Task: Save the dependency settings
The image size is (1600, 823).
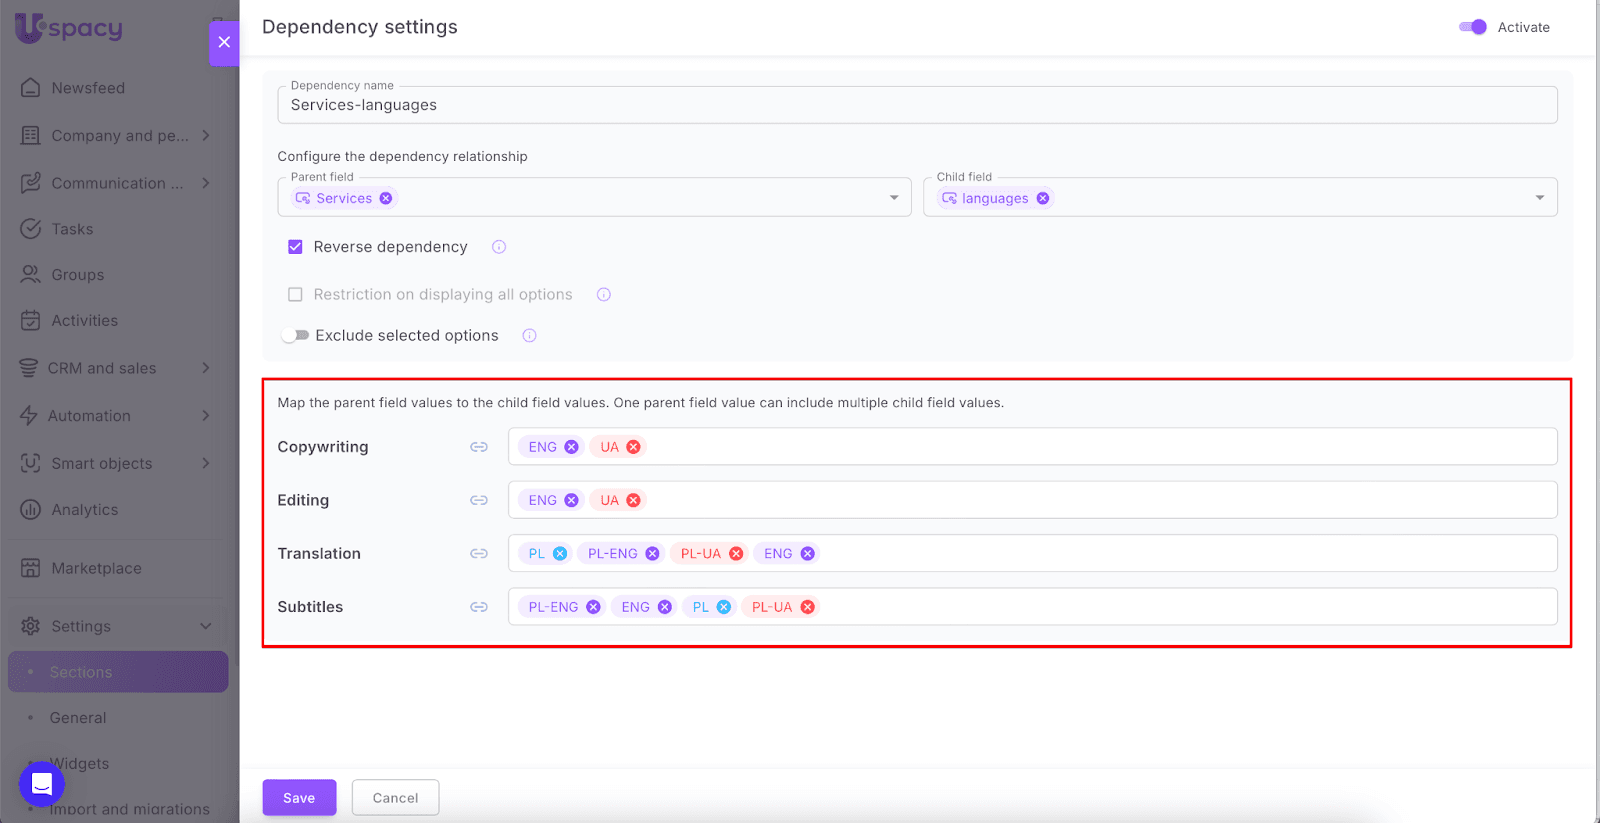Action: pyautogui.click(x=299, y=798)
